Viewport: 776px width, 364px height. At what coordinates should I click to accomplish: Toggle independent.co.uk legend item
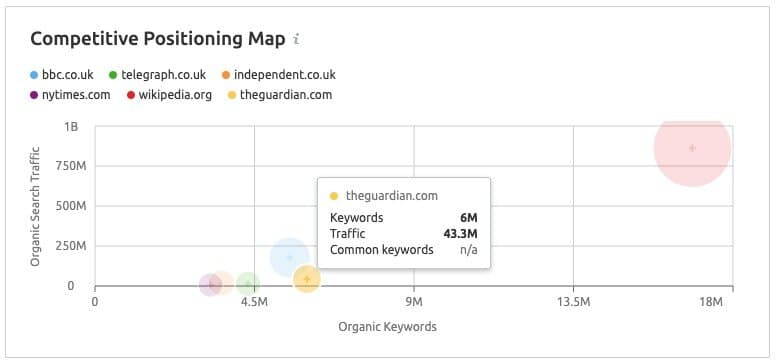(279, 75)
